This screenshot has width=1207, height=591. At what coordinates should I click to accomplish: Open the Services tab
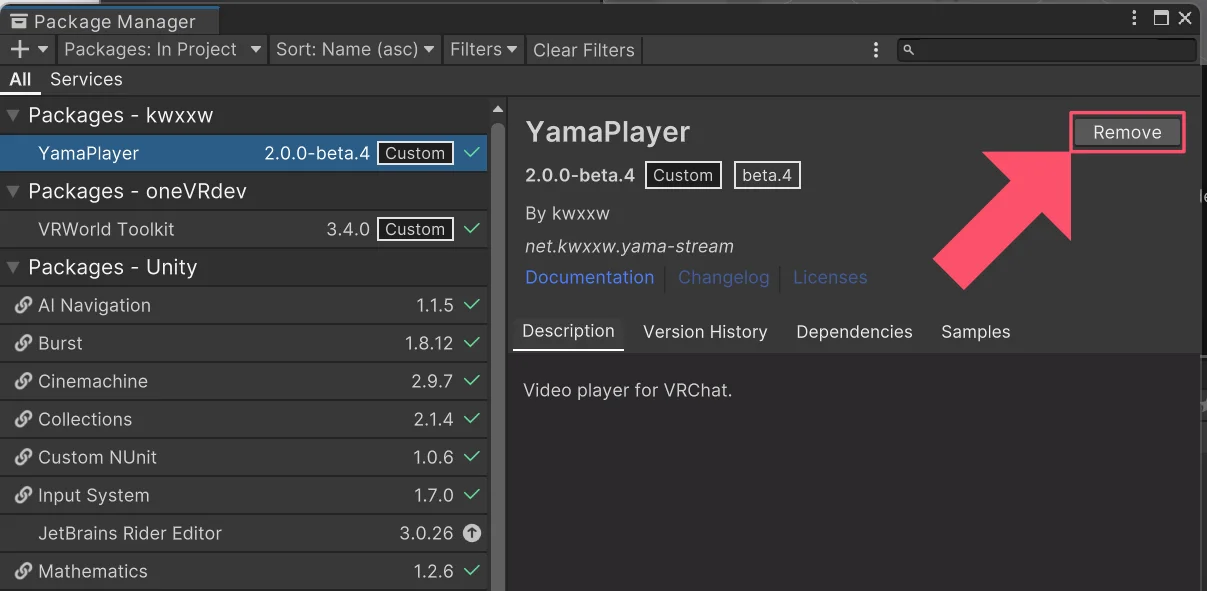point(86,79)
